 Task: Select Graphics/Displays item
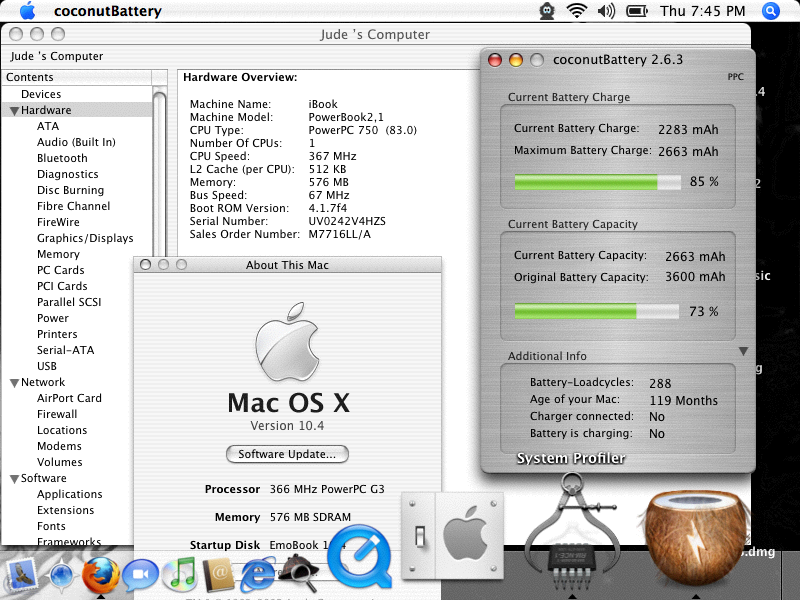(85, 238)
